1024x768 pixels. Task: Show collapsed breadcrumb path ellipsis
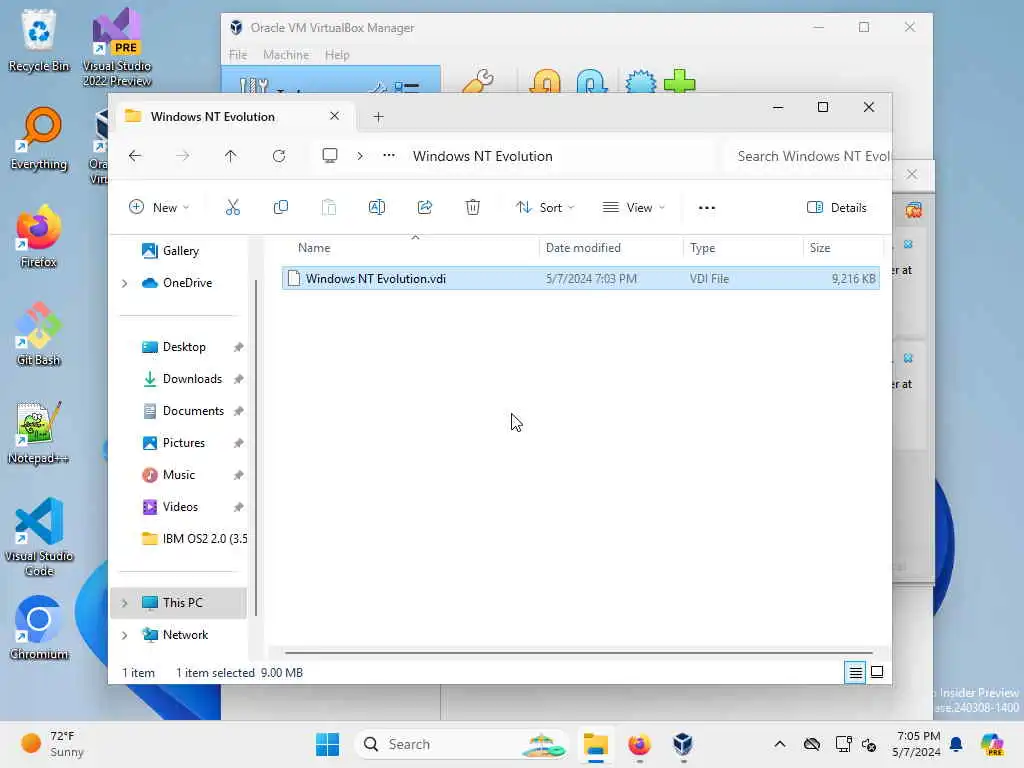pos(389,155)
